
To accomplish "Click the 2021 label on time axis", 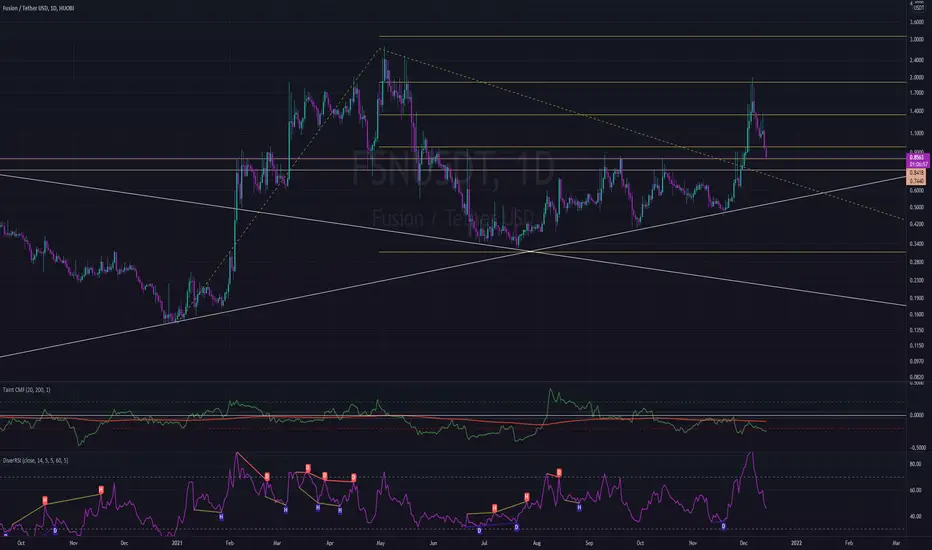I will coord(177,543).
